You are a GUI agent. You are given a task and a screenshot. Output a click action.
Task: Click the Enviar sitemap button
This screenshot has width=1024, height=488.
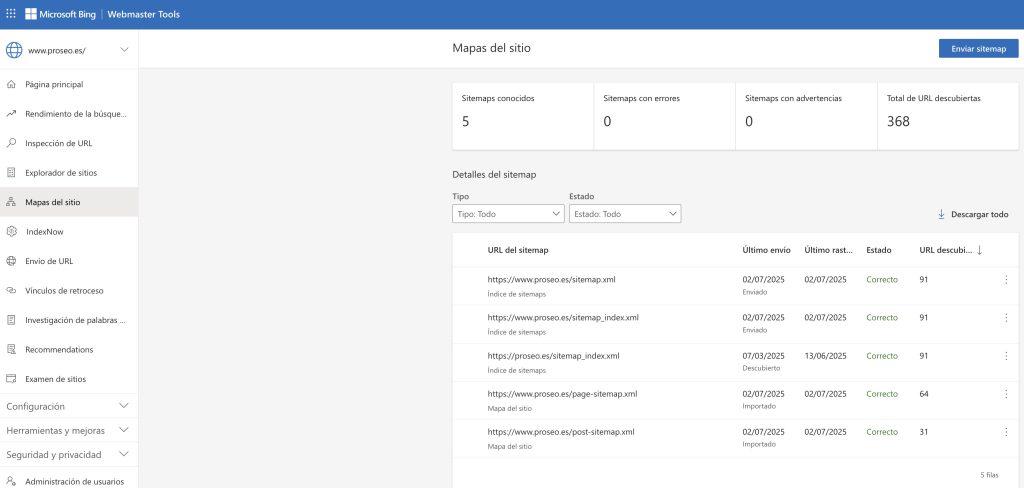pyautogui.click(x=978, y=48)
